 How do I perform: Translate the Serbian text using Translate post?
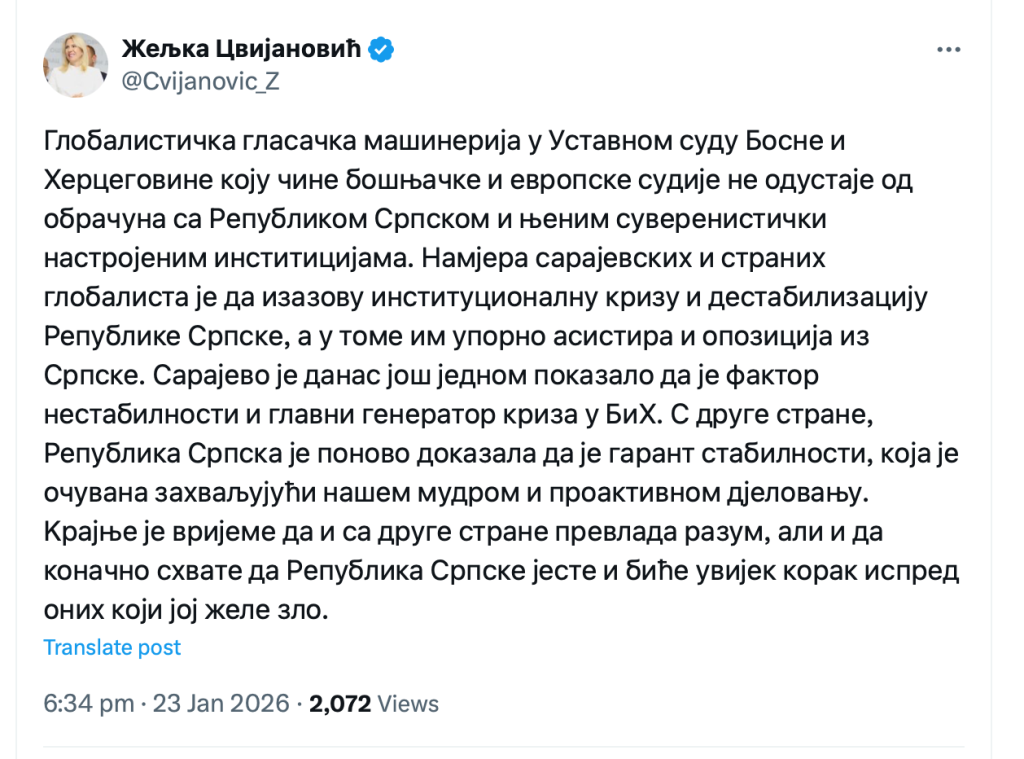pyautogui.click(x=112, y=647)
